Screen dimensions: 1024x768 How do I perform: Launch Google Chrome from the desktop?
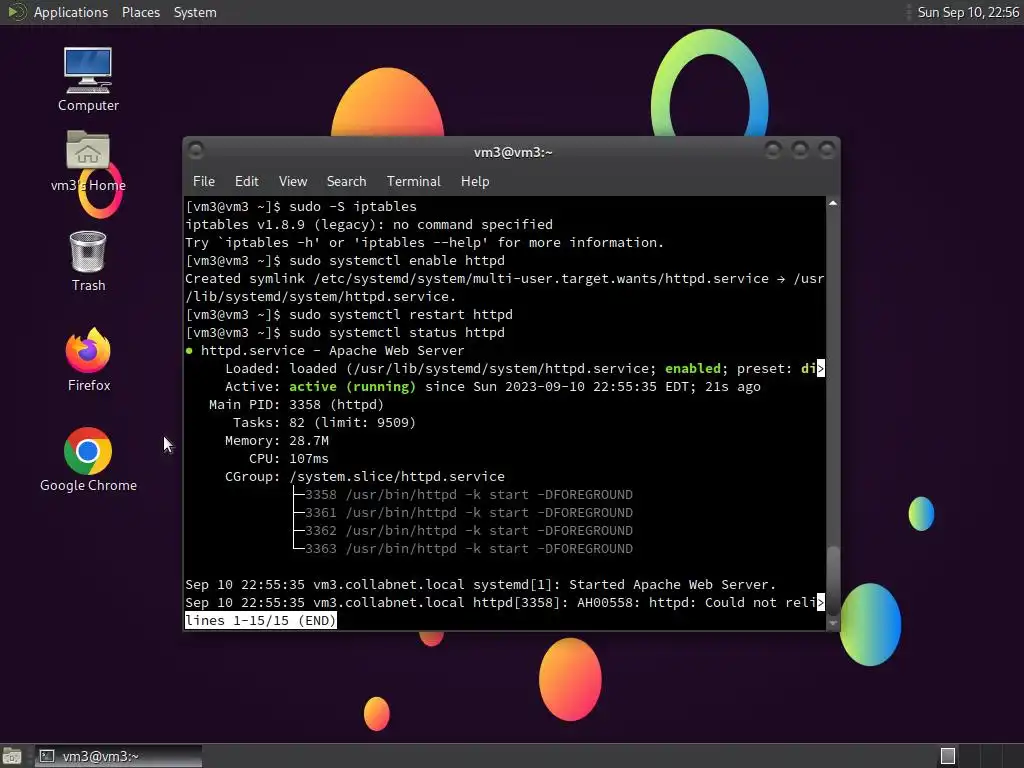[88, 459]
